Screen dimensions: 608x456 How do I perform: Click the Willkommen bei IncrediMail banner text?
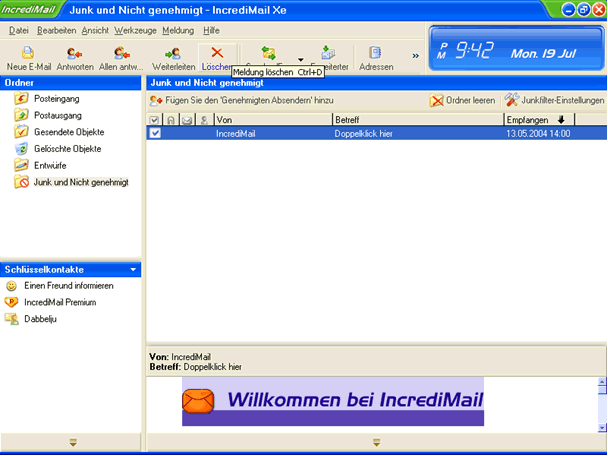click(x=355, y=400)
